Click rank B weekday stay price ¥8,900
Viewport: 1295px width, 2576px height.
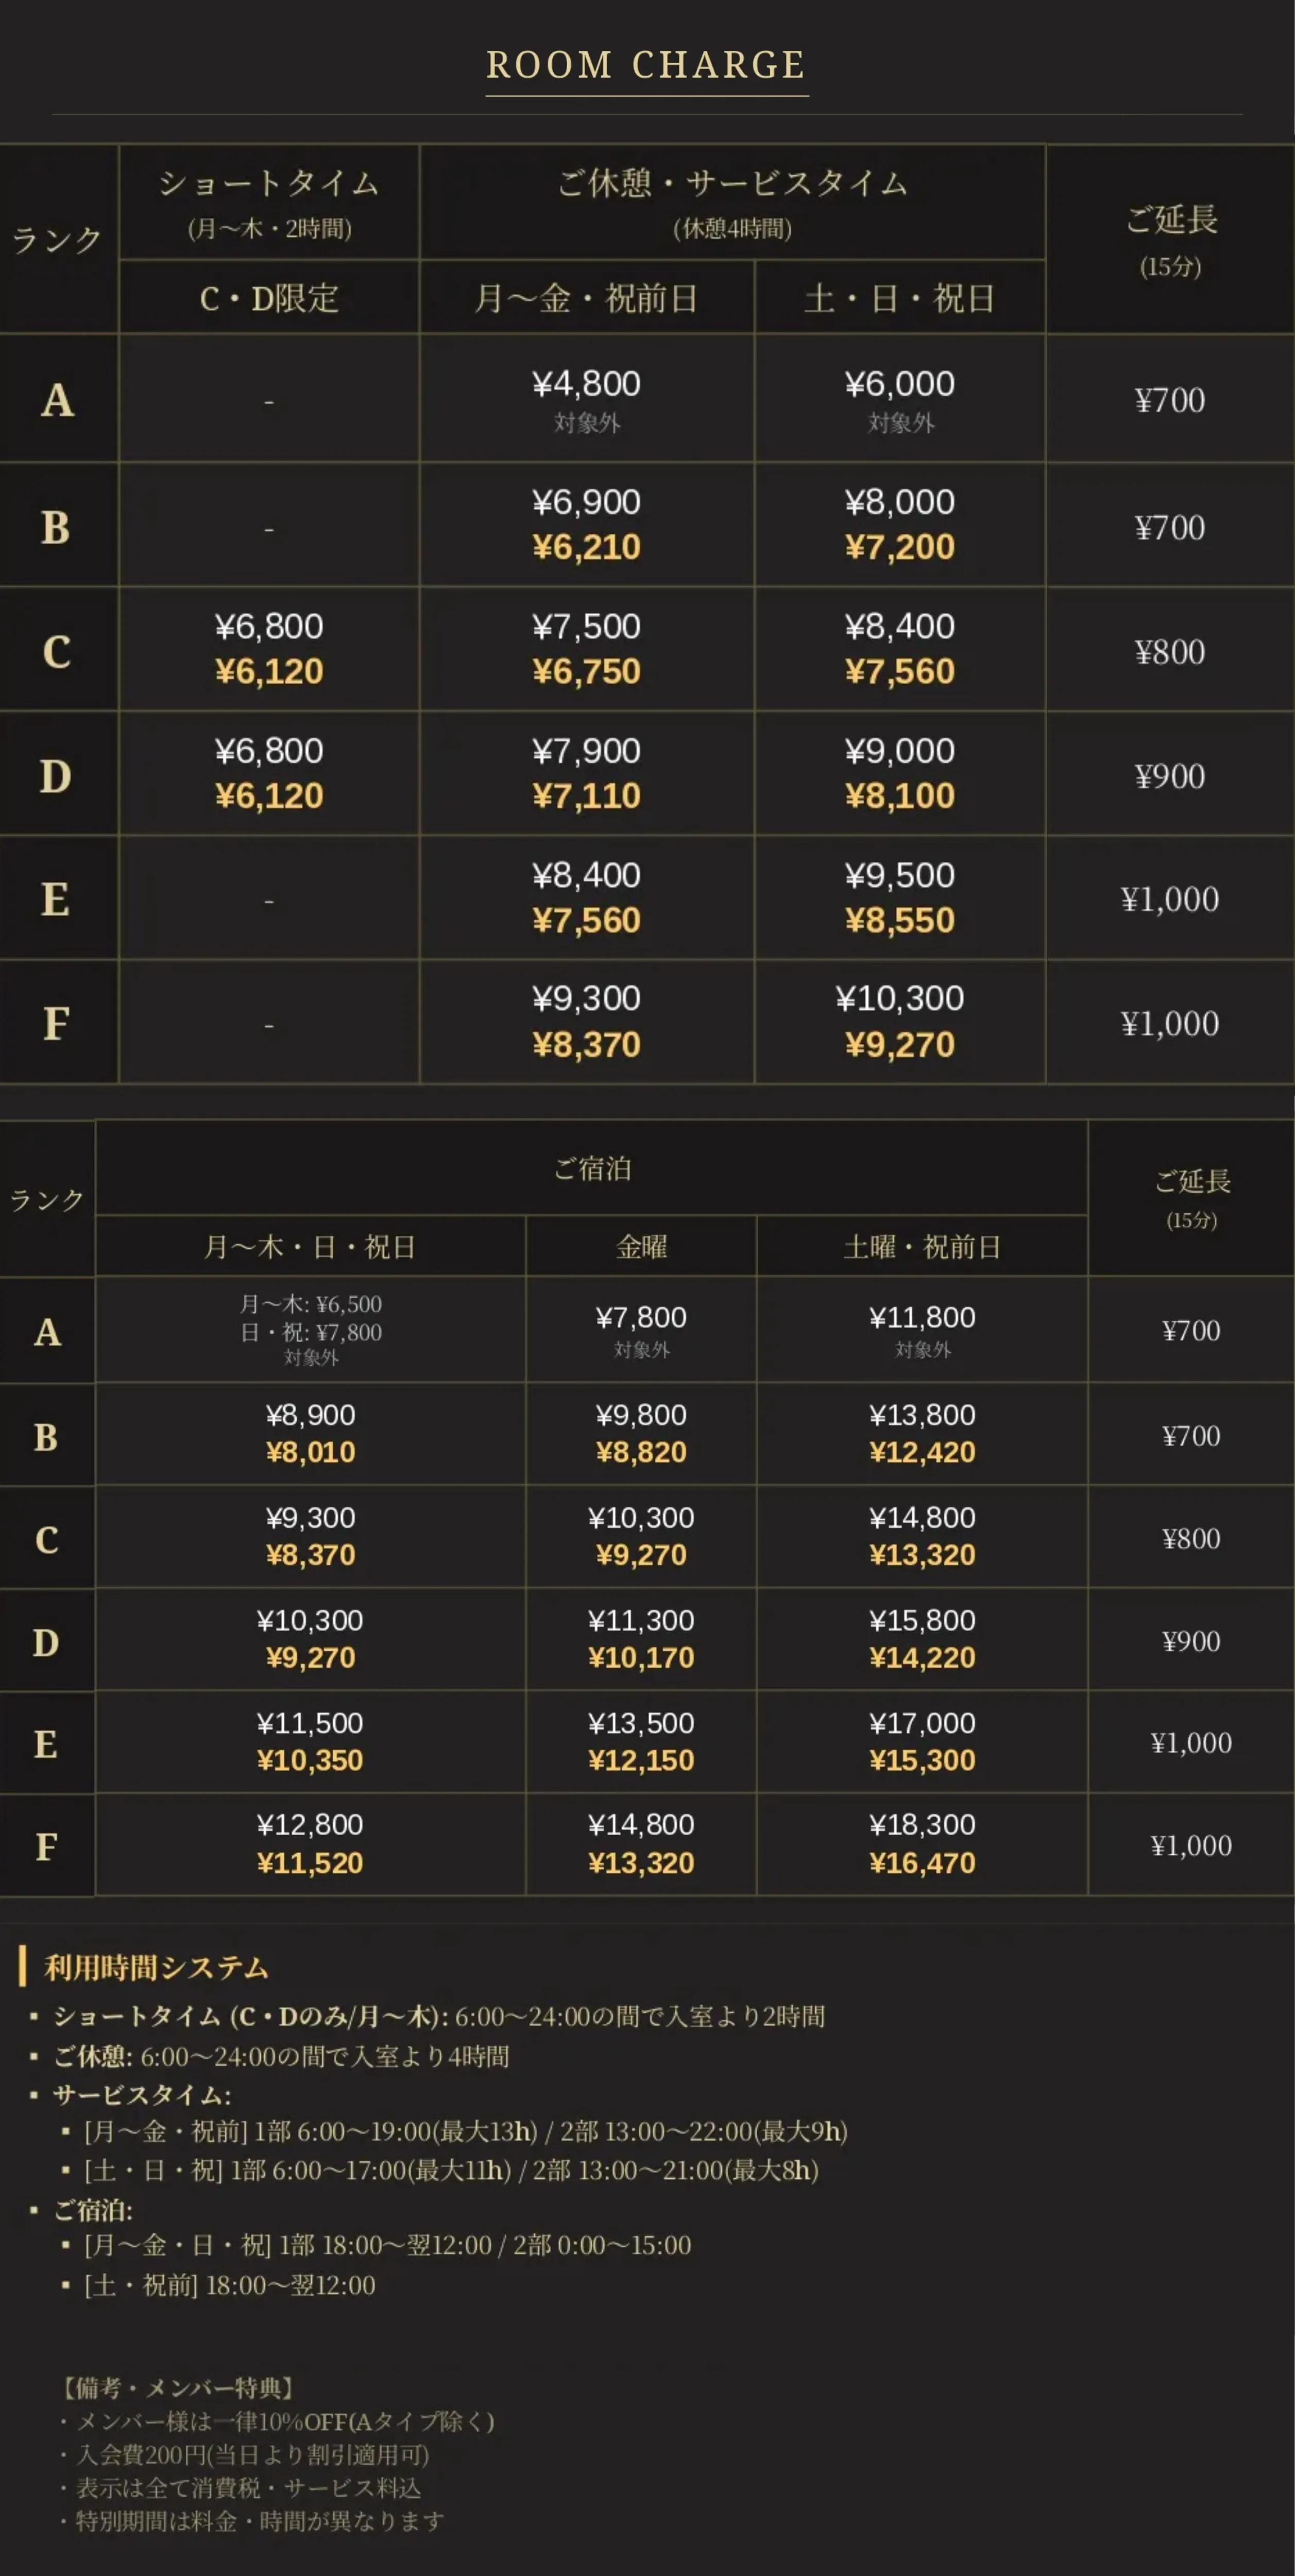310,1415
